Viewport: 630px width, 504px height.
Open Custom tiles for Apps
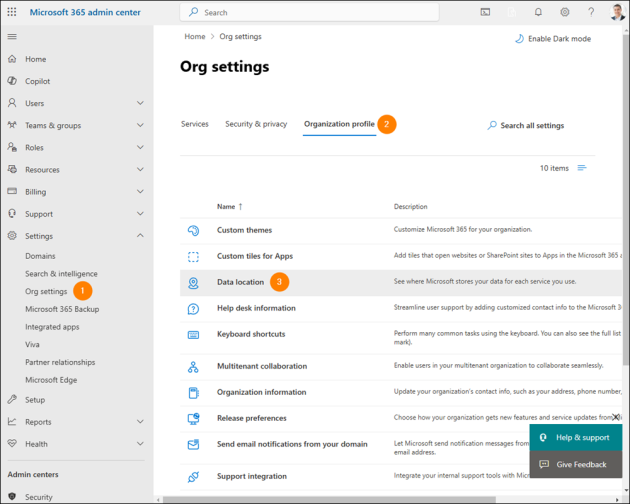click(255, 256)
